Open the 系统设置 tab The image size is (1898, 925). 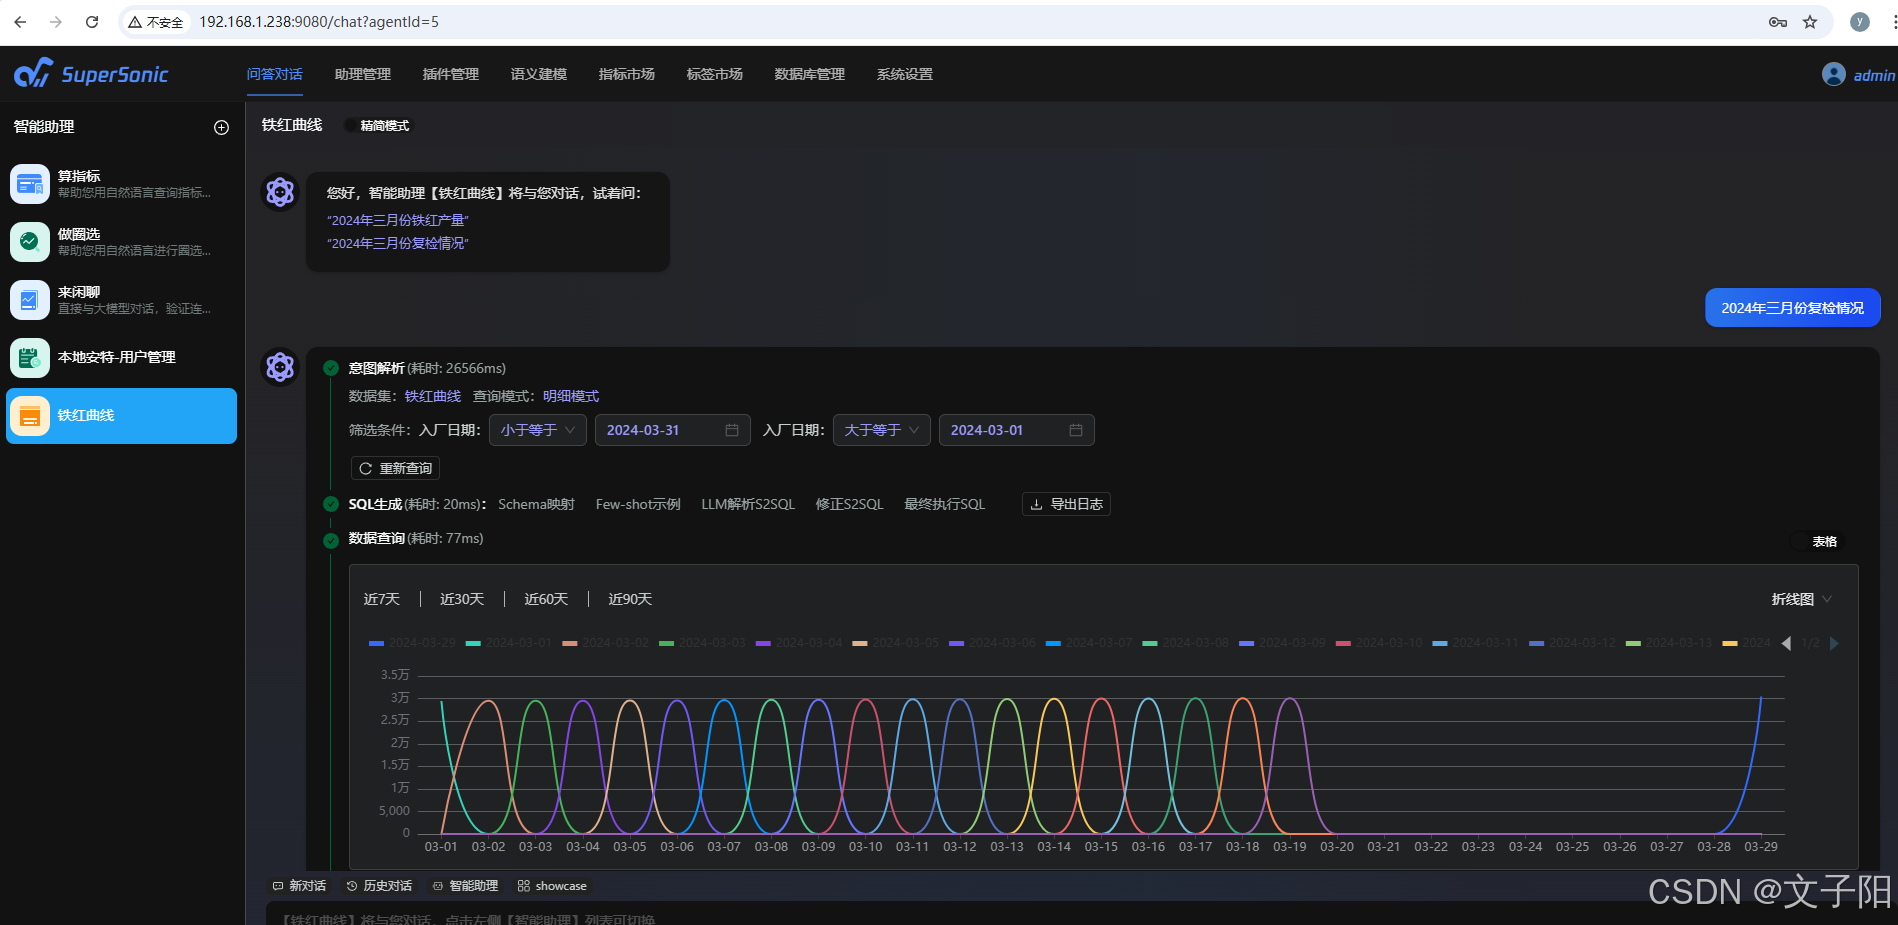click(x=905, y=74)
